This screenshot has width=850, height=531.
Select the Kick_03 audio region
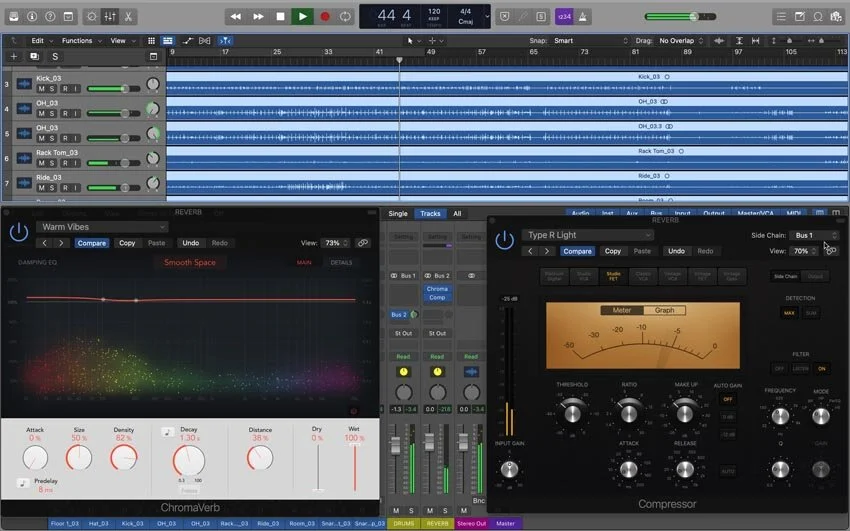[x=507, y=83]
